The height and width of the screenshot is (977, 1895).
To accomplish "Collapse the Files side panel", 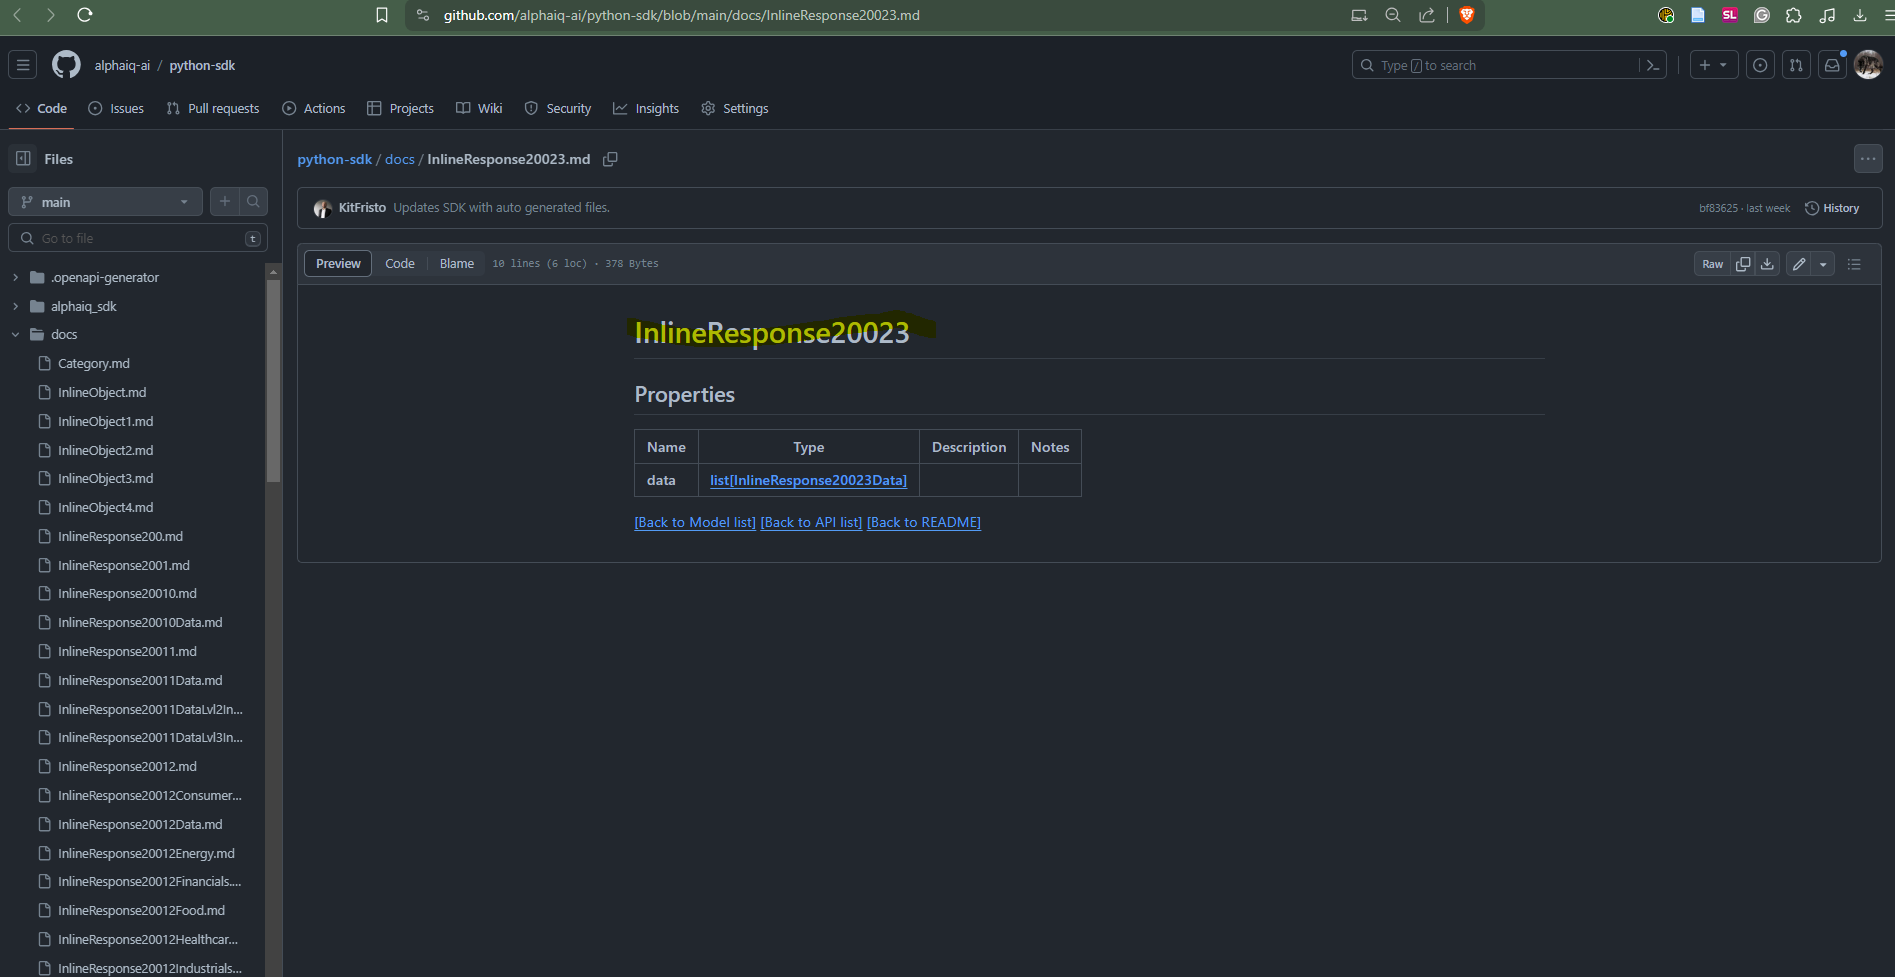I will (23, 159).
